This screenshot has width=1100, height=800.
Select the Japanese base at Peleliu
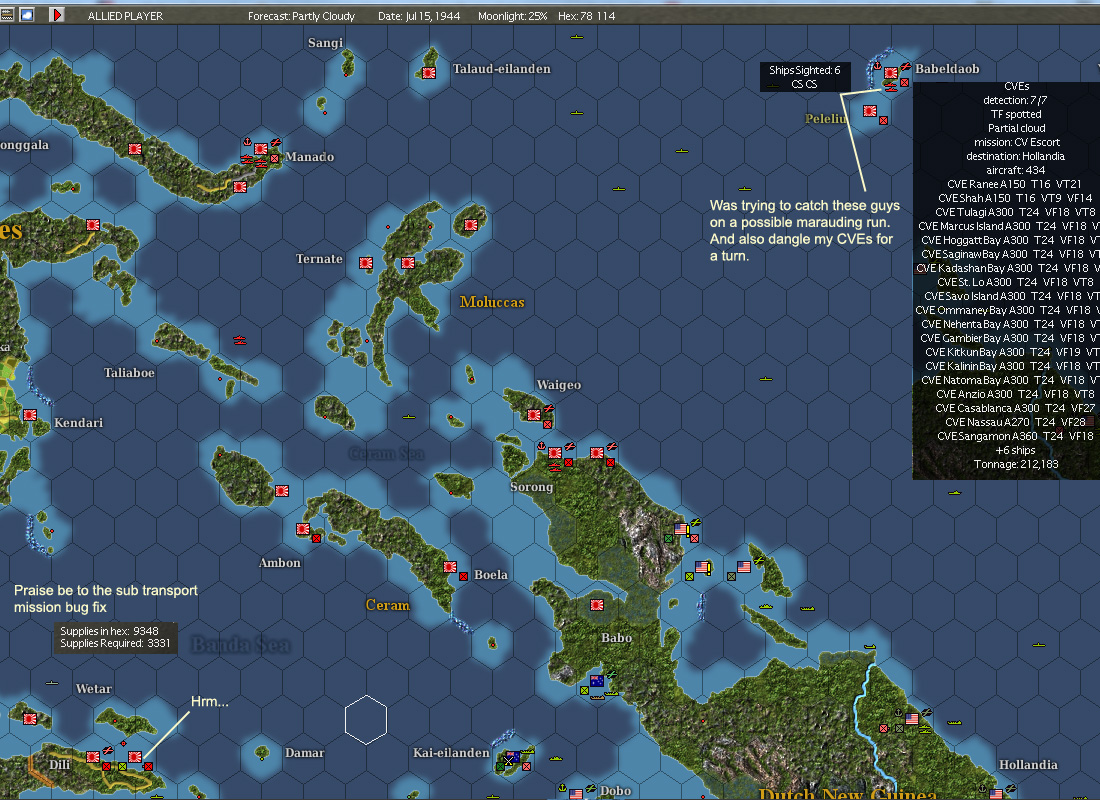[870, 111]
